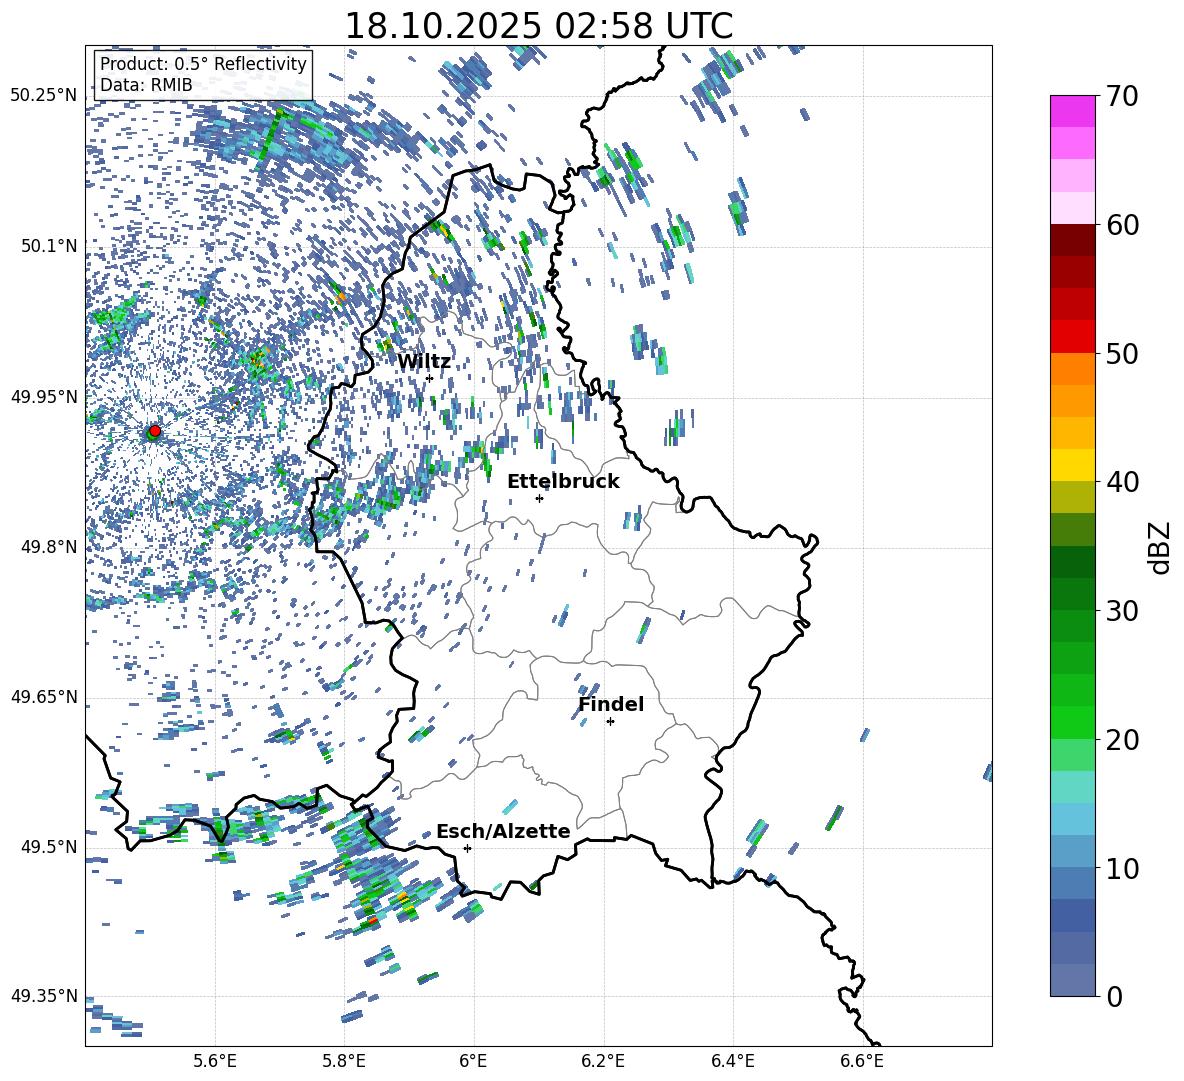Screen dimensions: 1184x1081
Task: Click the slate blue bottom colorbar swatch
Action: point(1072,979)
